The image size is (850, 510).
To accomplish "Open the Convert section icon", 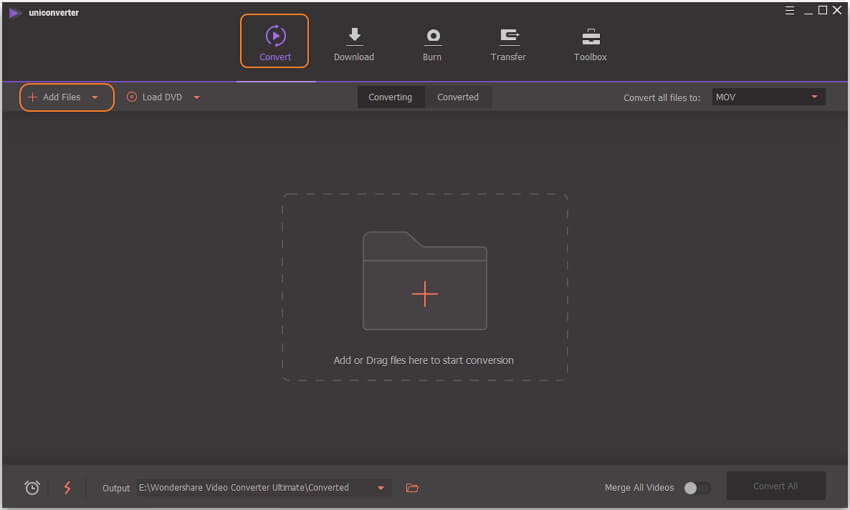I will [275, 37].
